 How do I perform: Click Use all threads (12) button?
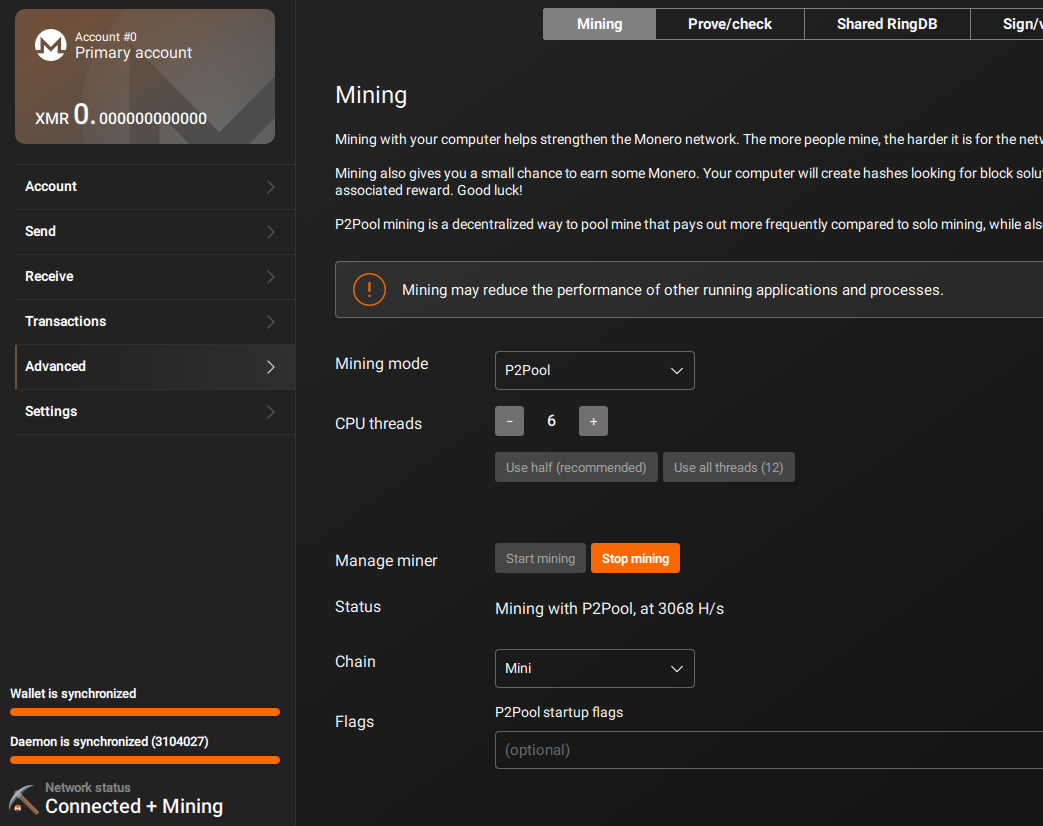tap(728, 467)
